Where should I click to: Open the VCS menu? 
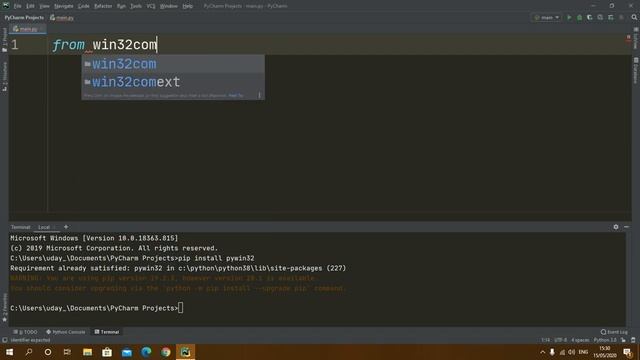tap(151, 6)
